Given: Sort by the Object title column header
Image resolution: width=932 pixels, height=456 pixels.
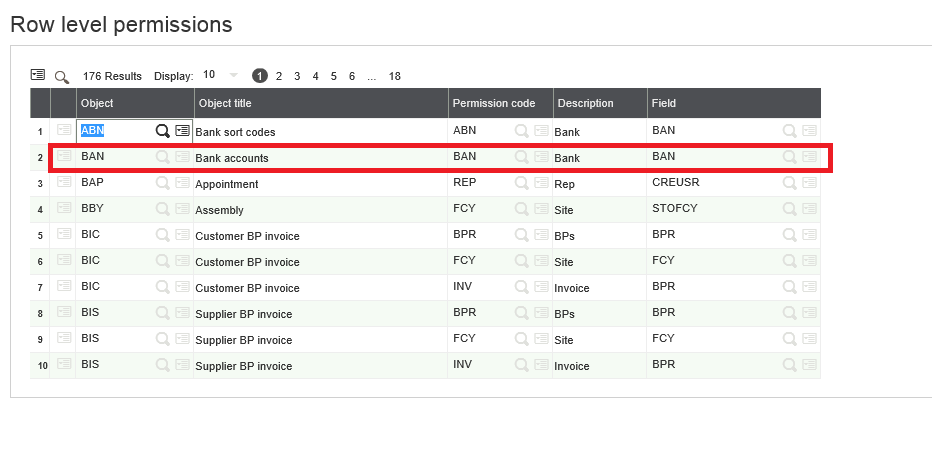Looking at the screenshot, I should [321, 103].
